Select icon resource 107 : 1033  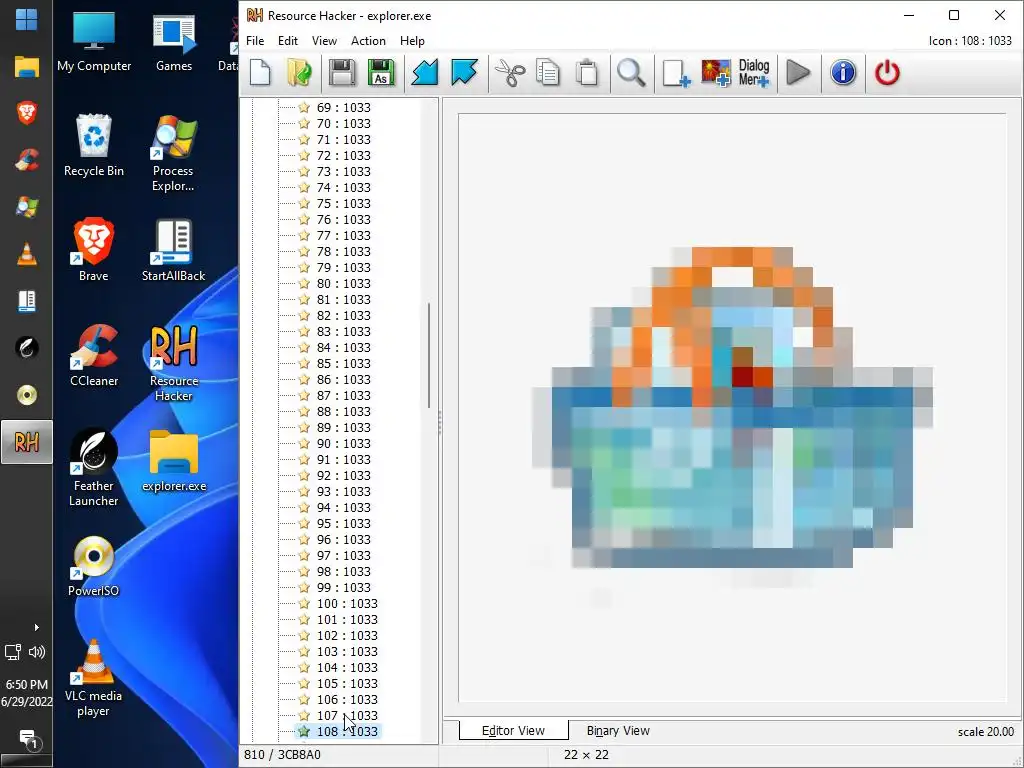point(347,716)
